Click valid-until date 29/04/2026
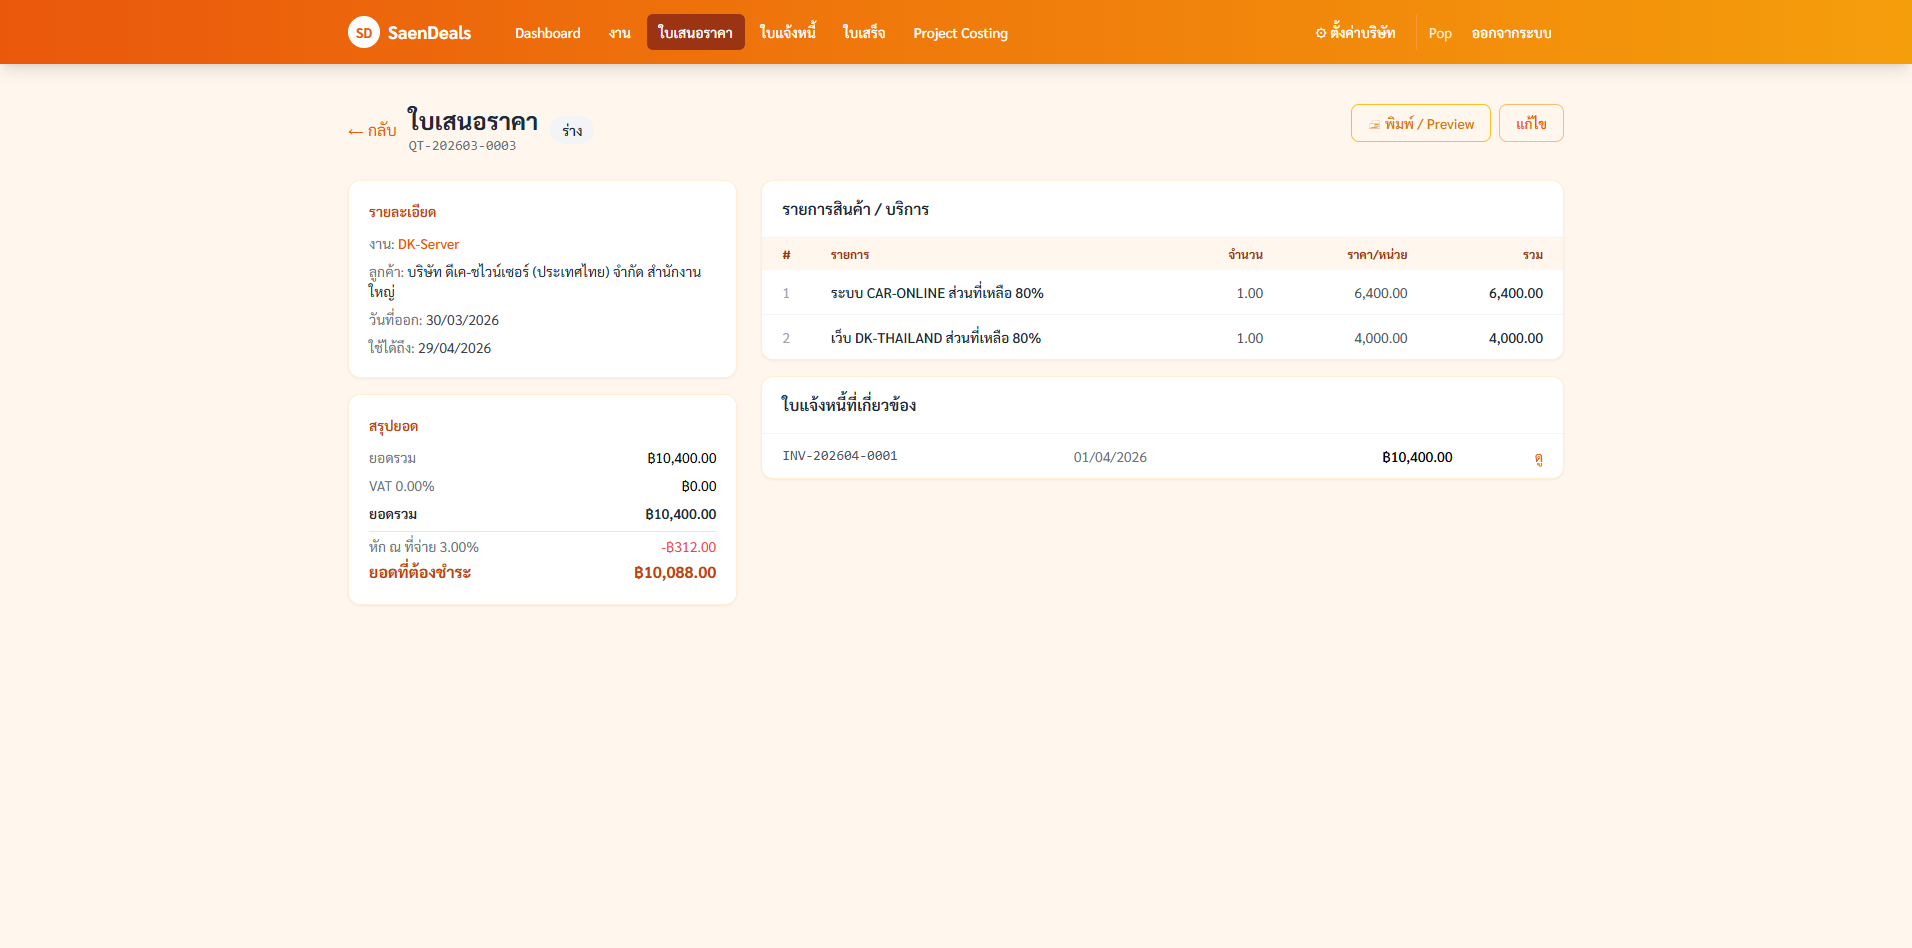 coord(454,348)
